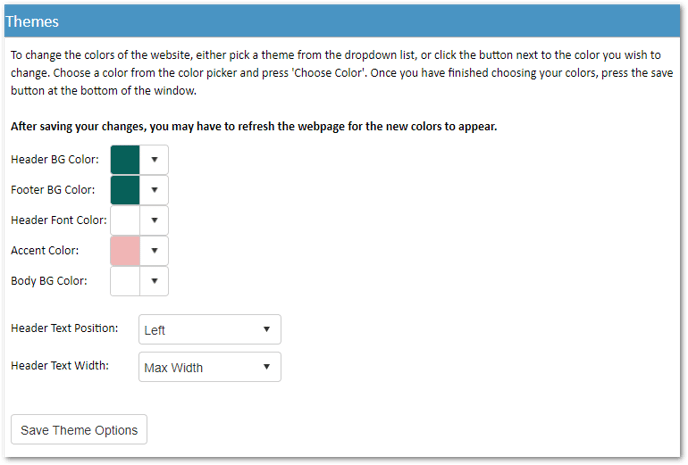688x465 pixels.
Task: Click the Header Text Position label
Action: click(x=64, y=328)
